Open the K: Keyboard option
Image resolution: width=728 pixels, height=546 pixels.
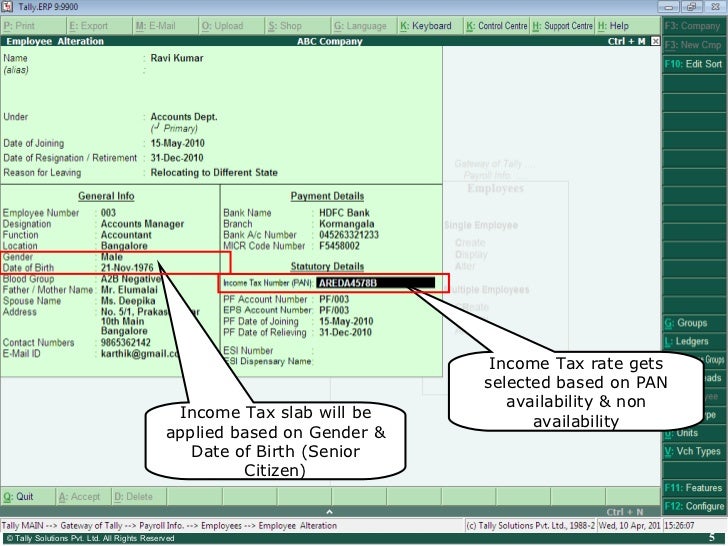pos(431,26)
